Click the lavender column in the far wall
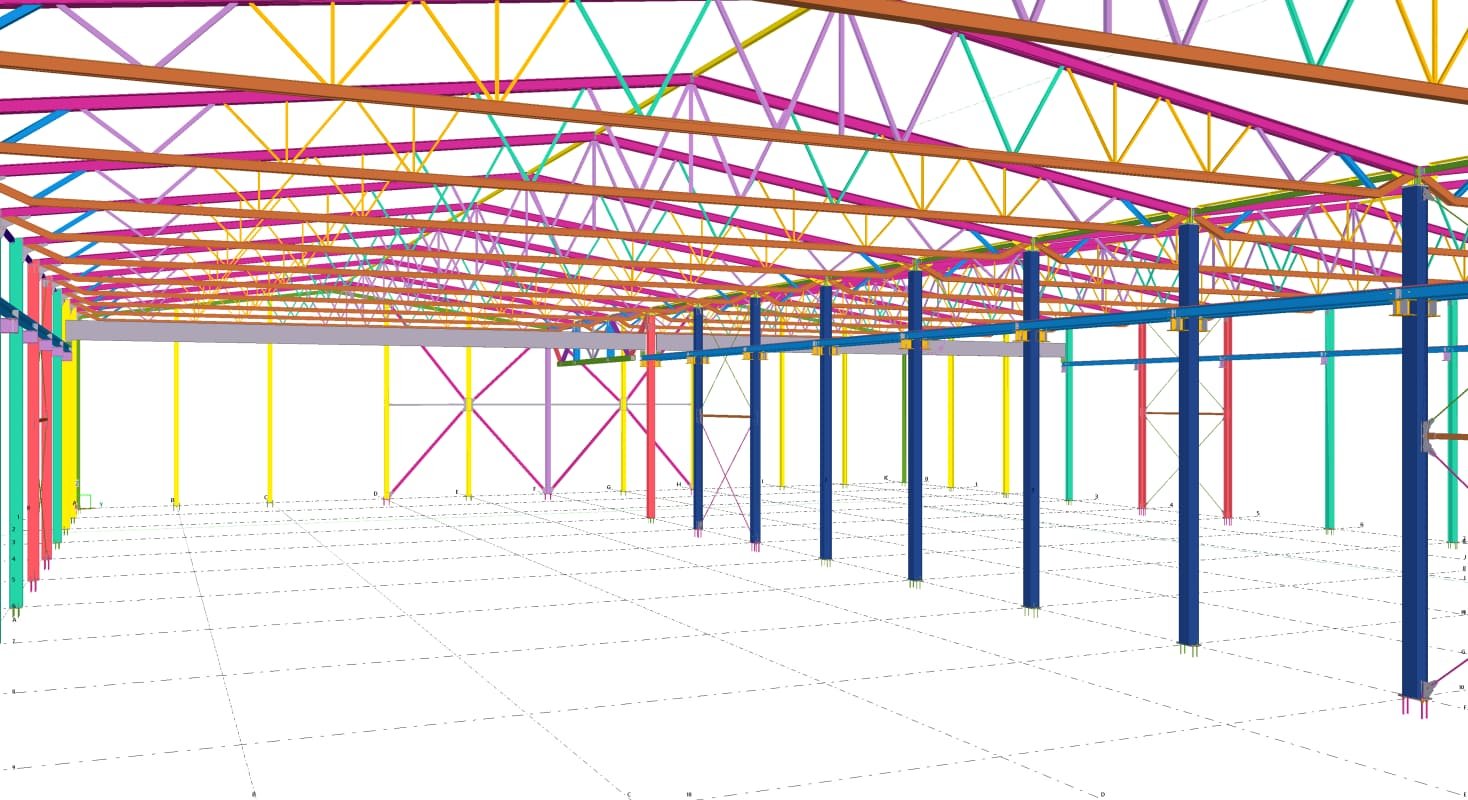Screen dimensions: 1468x800 coord(547,420)
